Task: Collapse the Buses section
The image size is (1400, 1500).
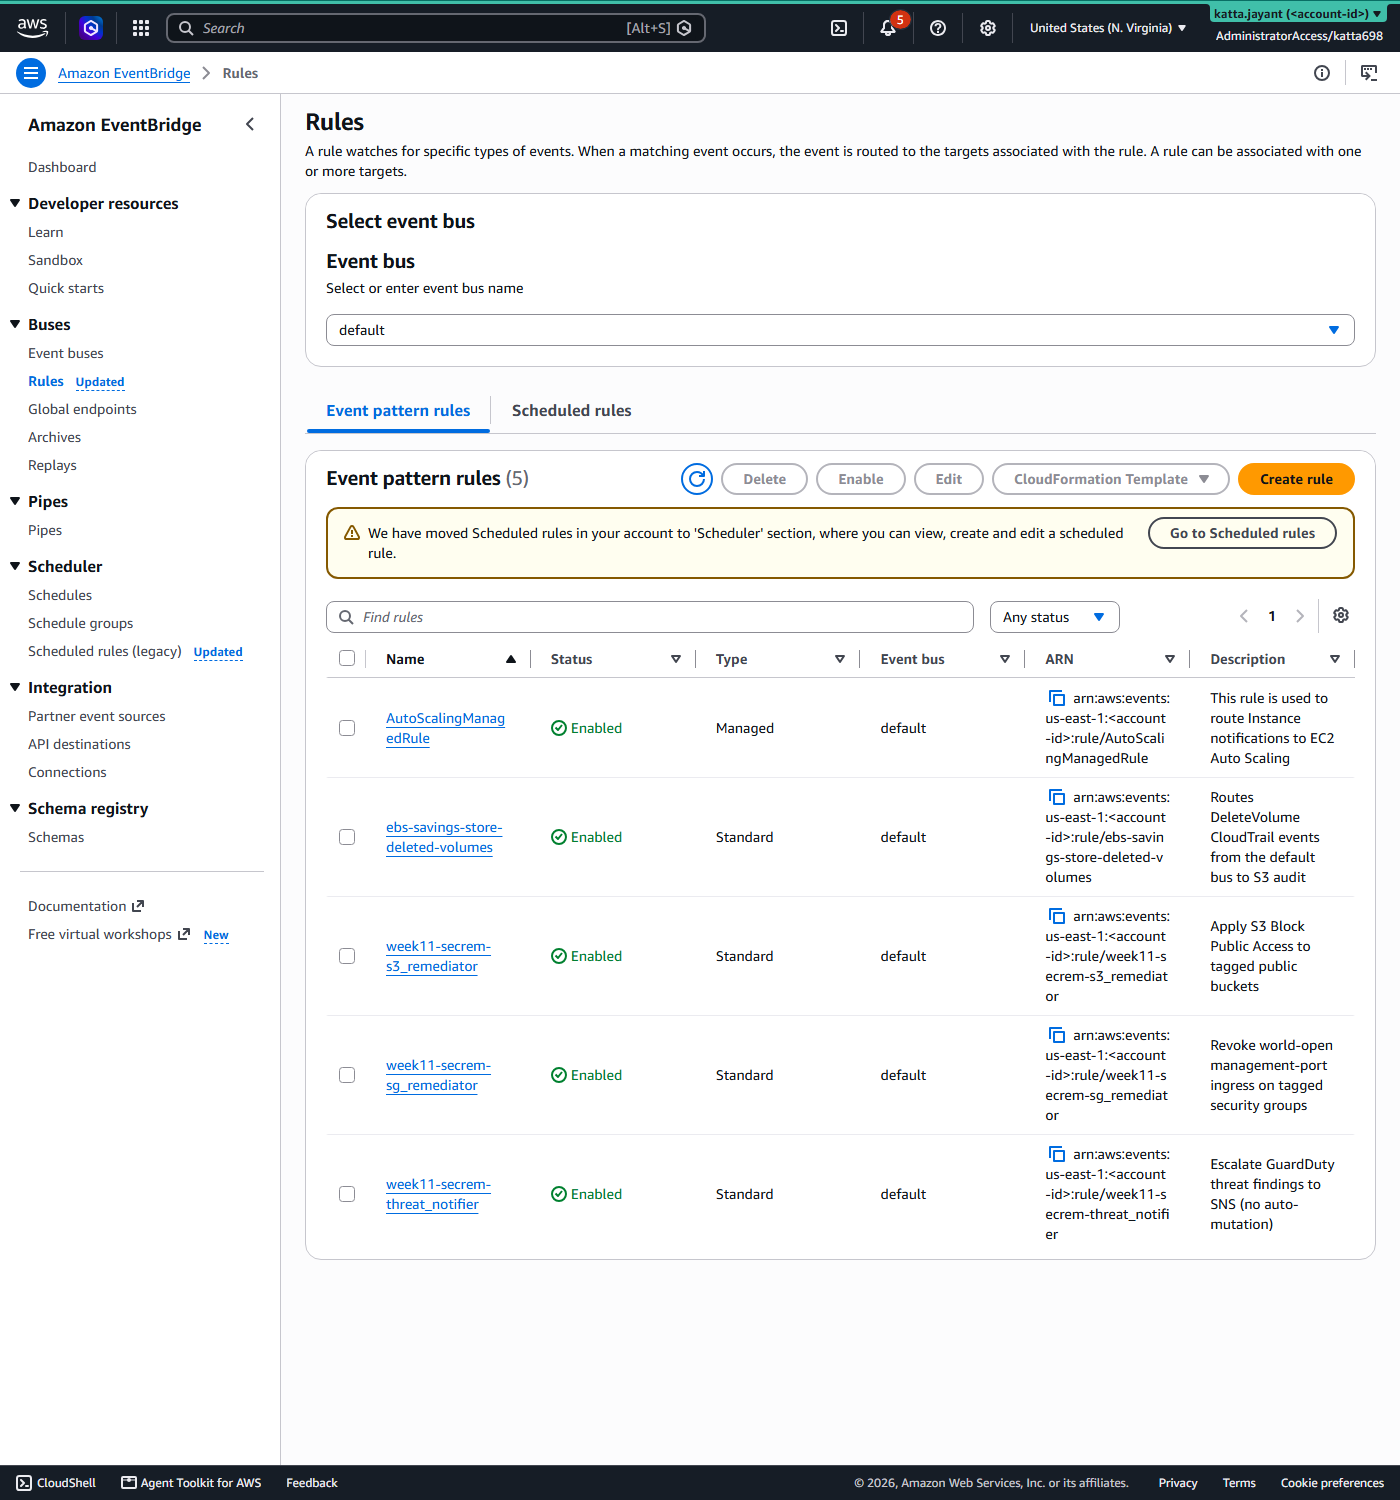Action: point(15,324)
